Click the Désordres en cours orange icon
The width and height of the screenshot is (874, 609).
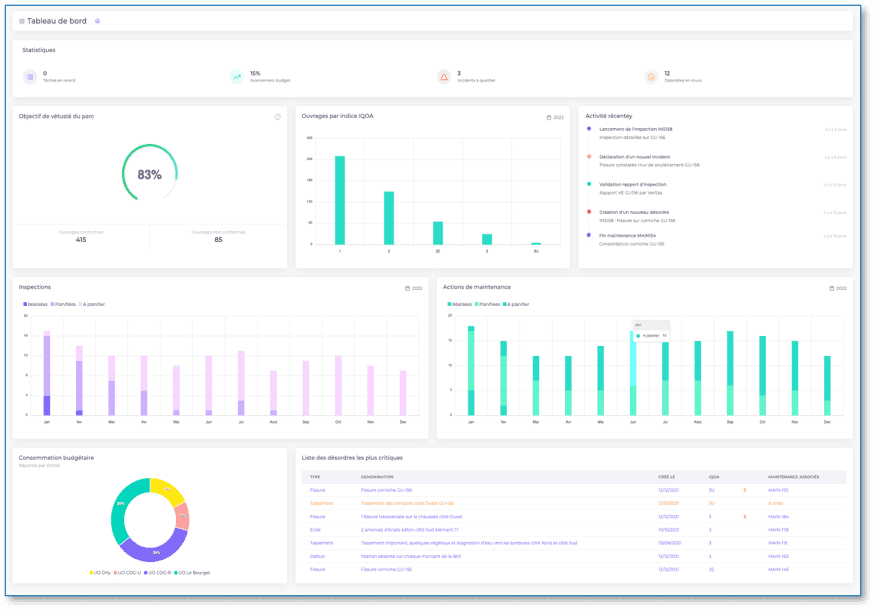pos(651,76)
